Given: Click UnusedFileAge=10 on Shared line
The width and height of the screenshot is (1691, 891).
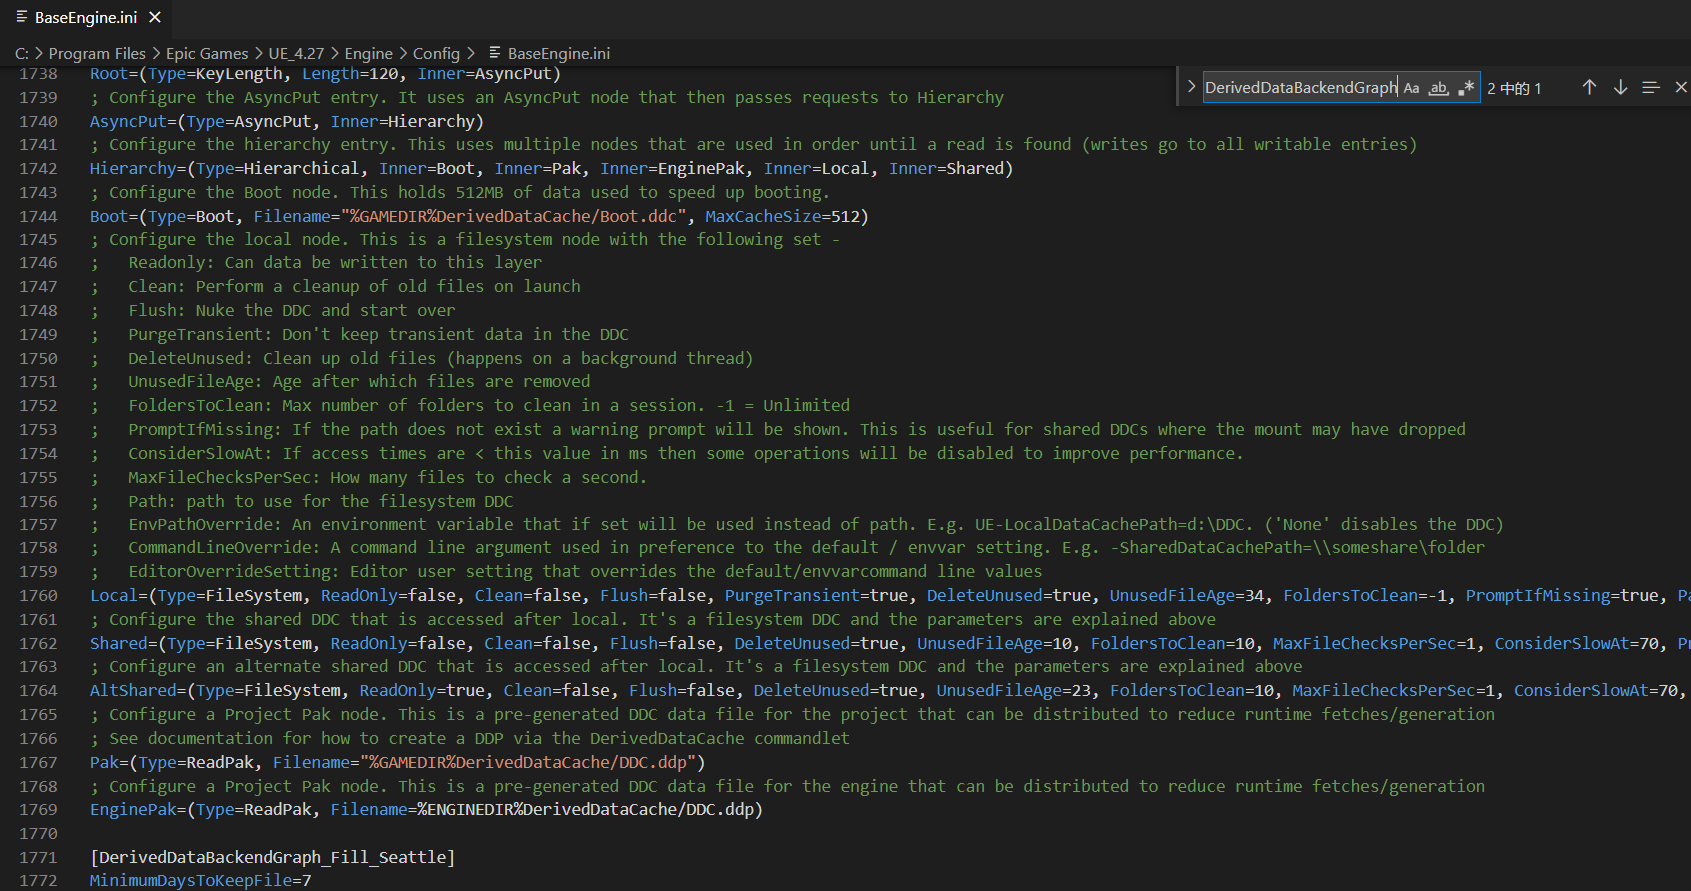Looking at the screenshot, I should point(996,644).
